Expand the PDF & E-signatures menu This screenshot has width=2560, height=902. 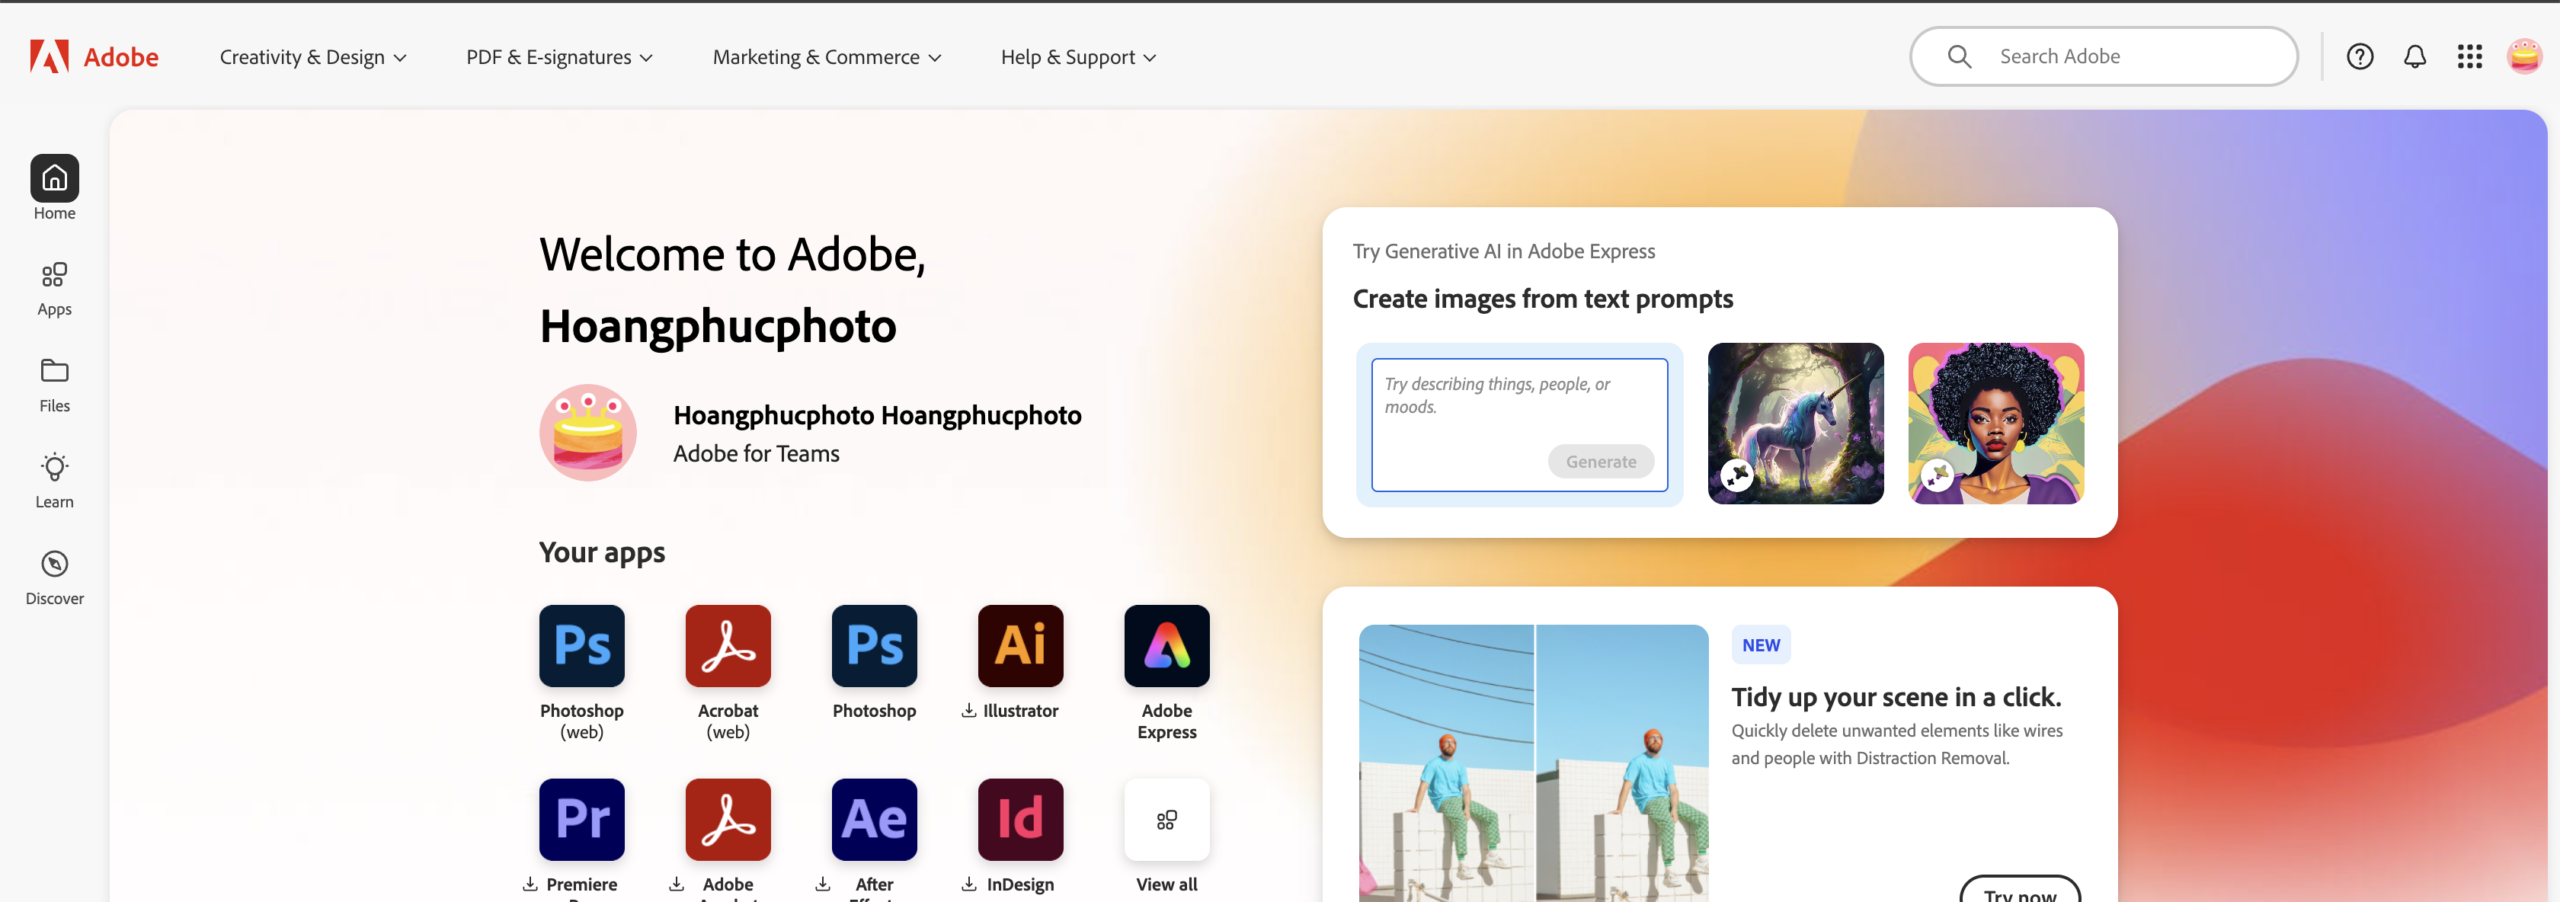(559, 57)
